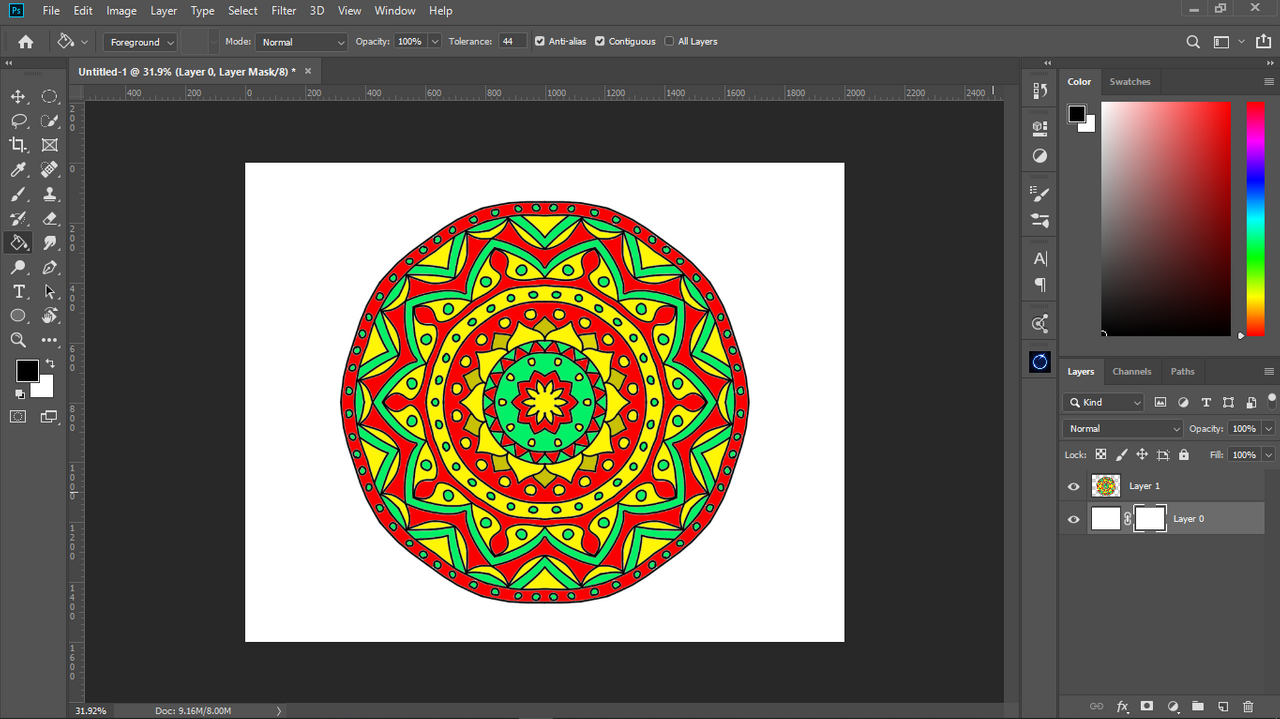
Task: Select the Eyedropper tool
Action: pos(18,170)
